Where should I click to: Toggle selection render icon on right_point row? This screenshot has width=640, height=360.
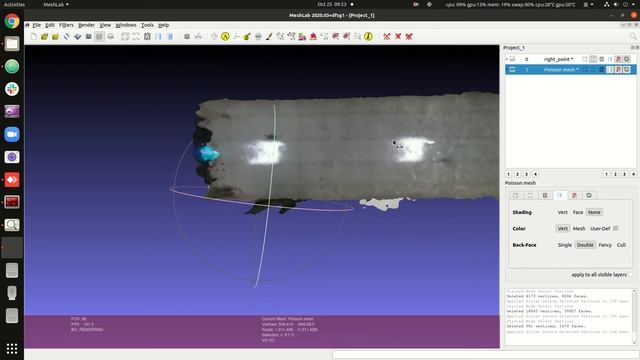(x=618, y=59)
